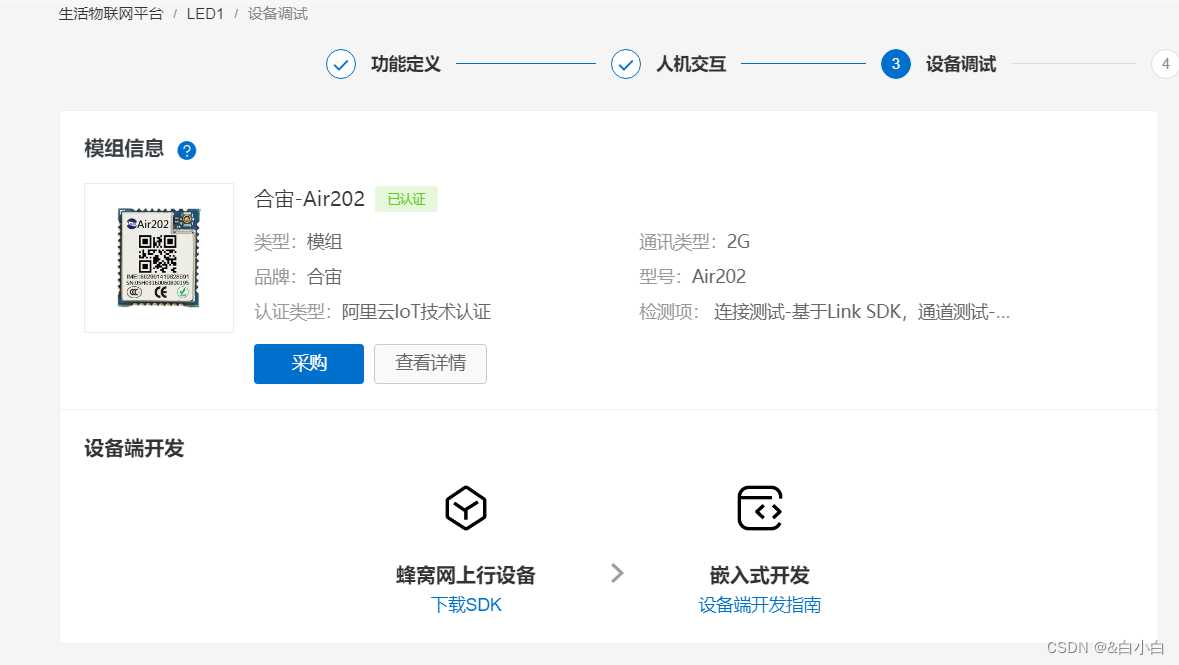Click the 蜂窝网上行设备 cube icon
Image resolution: width=1179 pixels, height=665 pixels.
(x=466, y=508)
